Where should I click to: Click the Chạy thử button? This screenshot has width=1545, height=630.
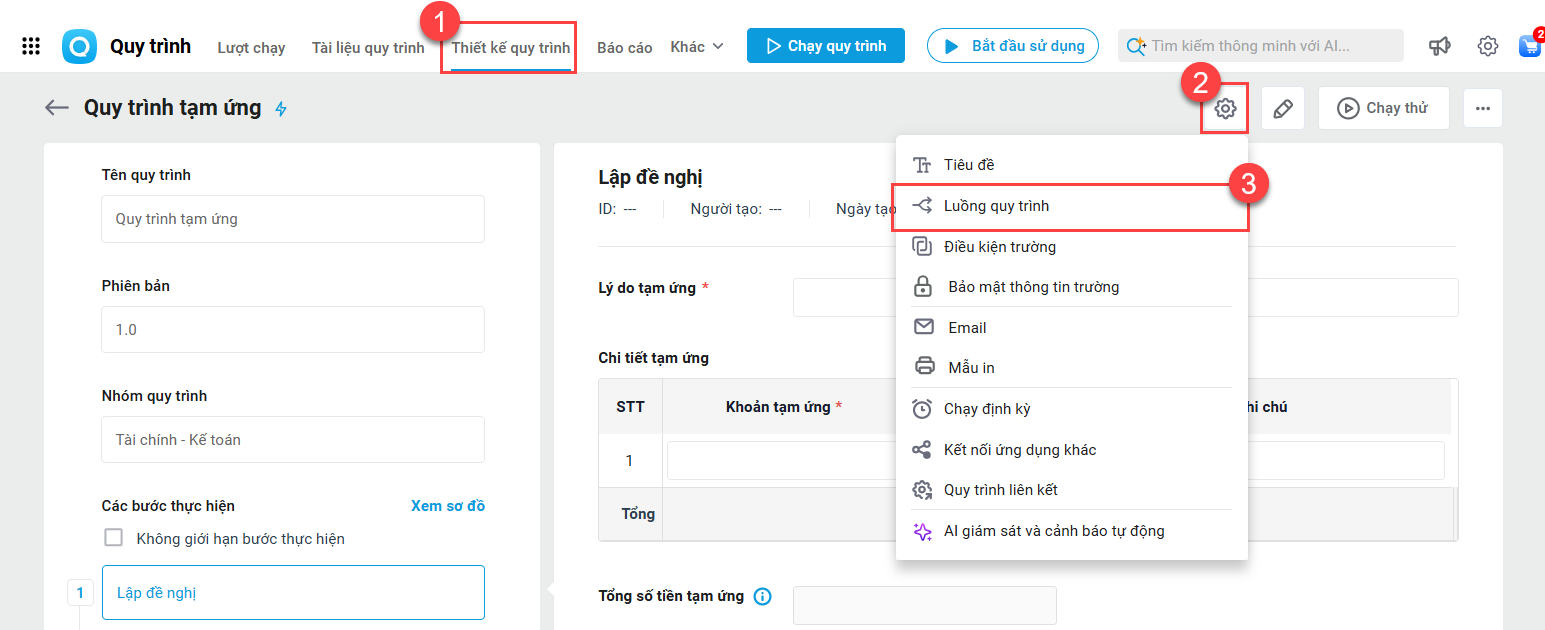pos(1383,109)
